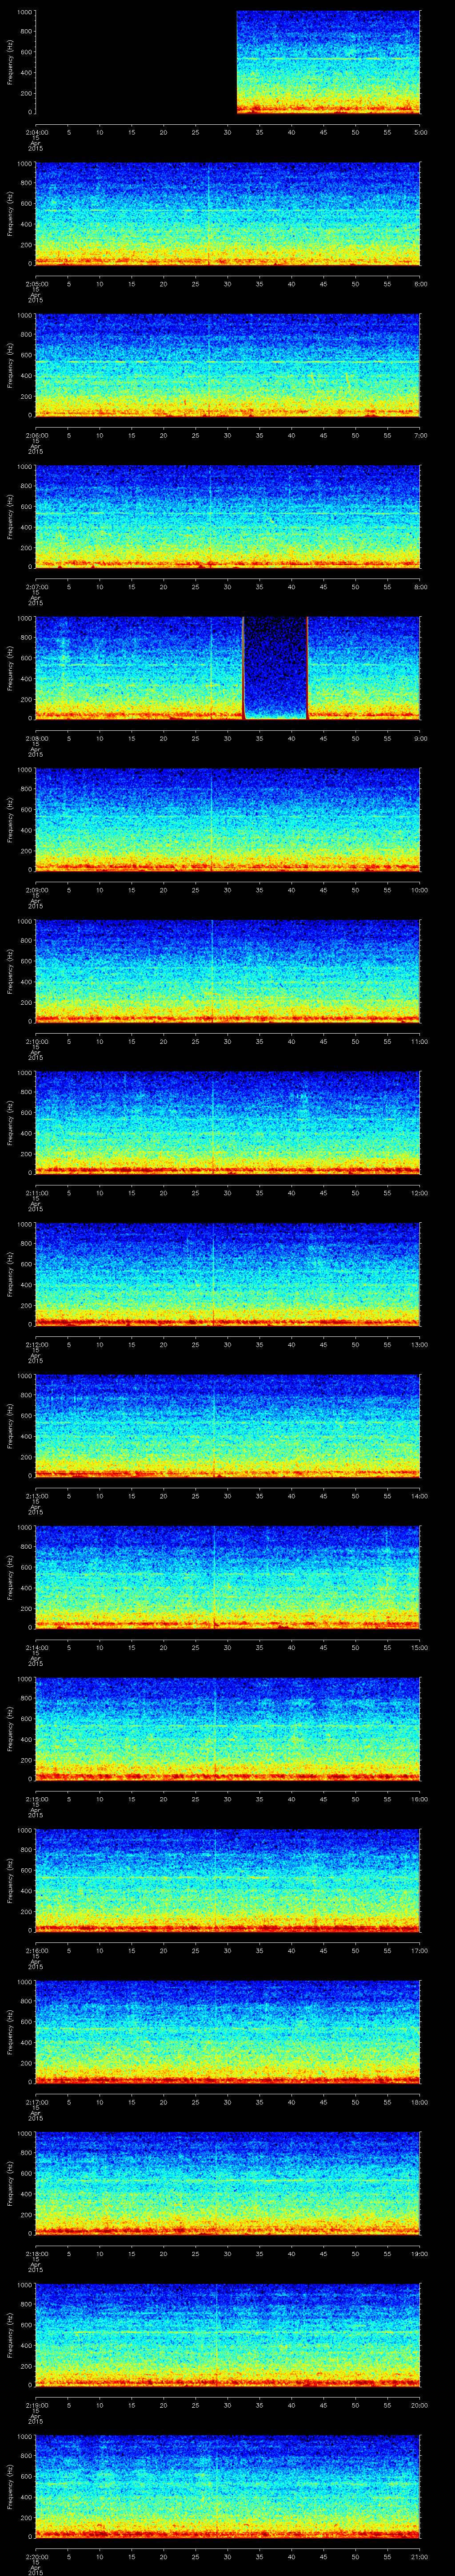
Task: Select the spectrogram starting at 2:15:00
Action: 228,1729
